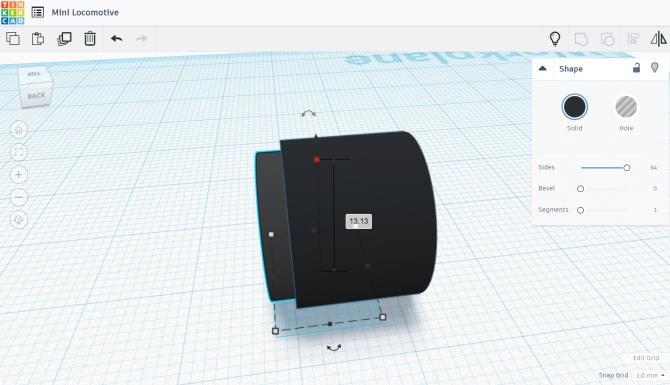
Task: Click the Redo arrow
Action: [141, 39]
